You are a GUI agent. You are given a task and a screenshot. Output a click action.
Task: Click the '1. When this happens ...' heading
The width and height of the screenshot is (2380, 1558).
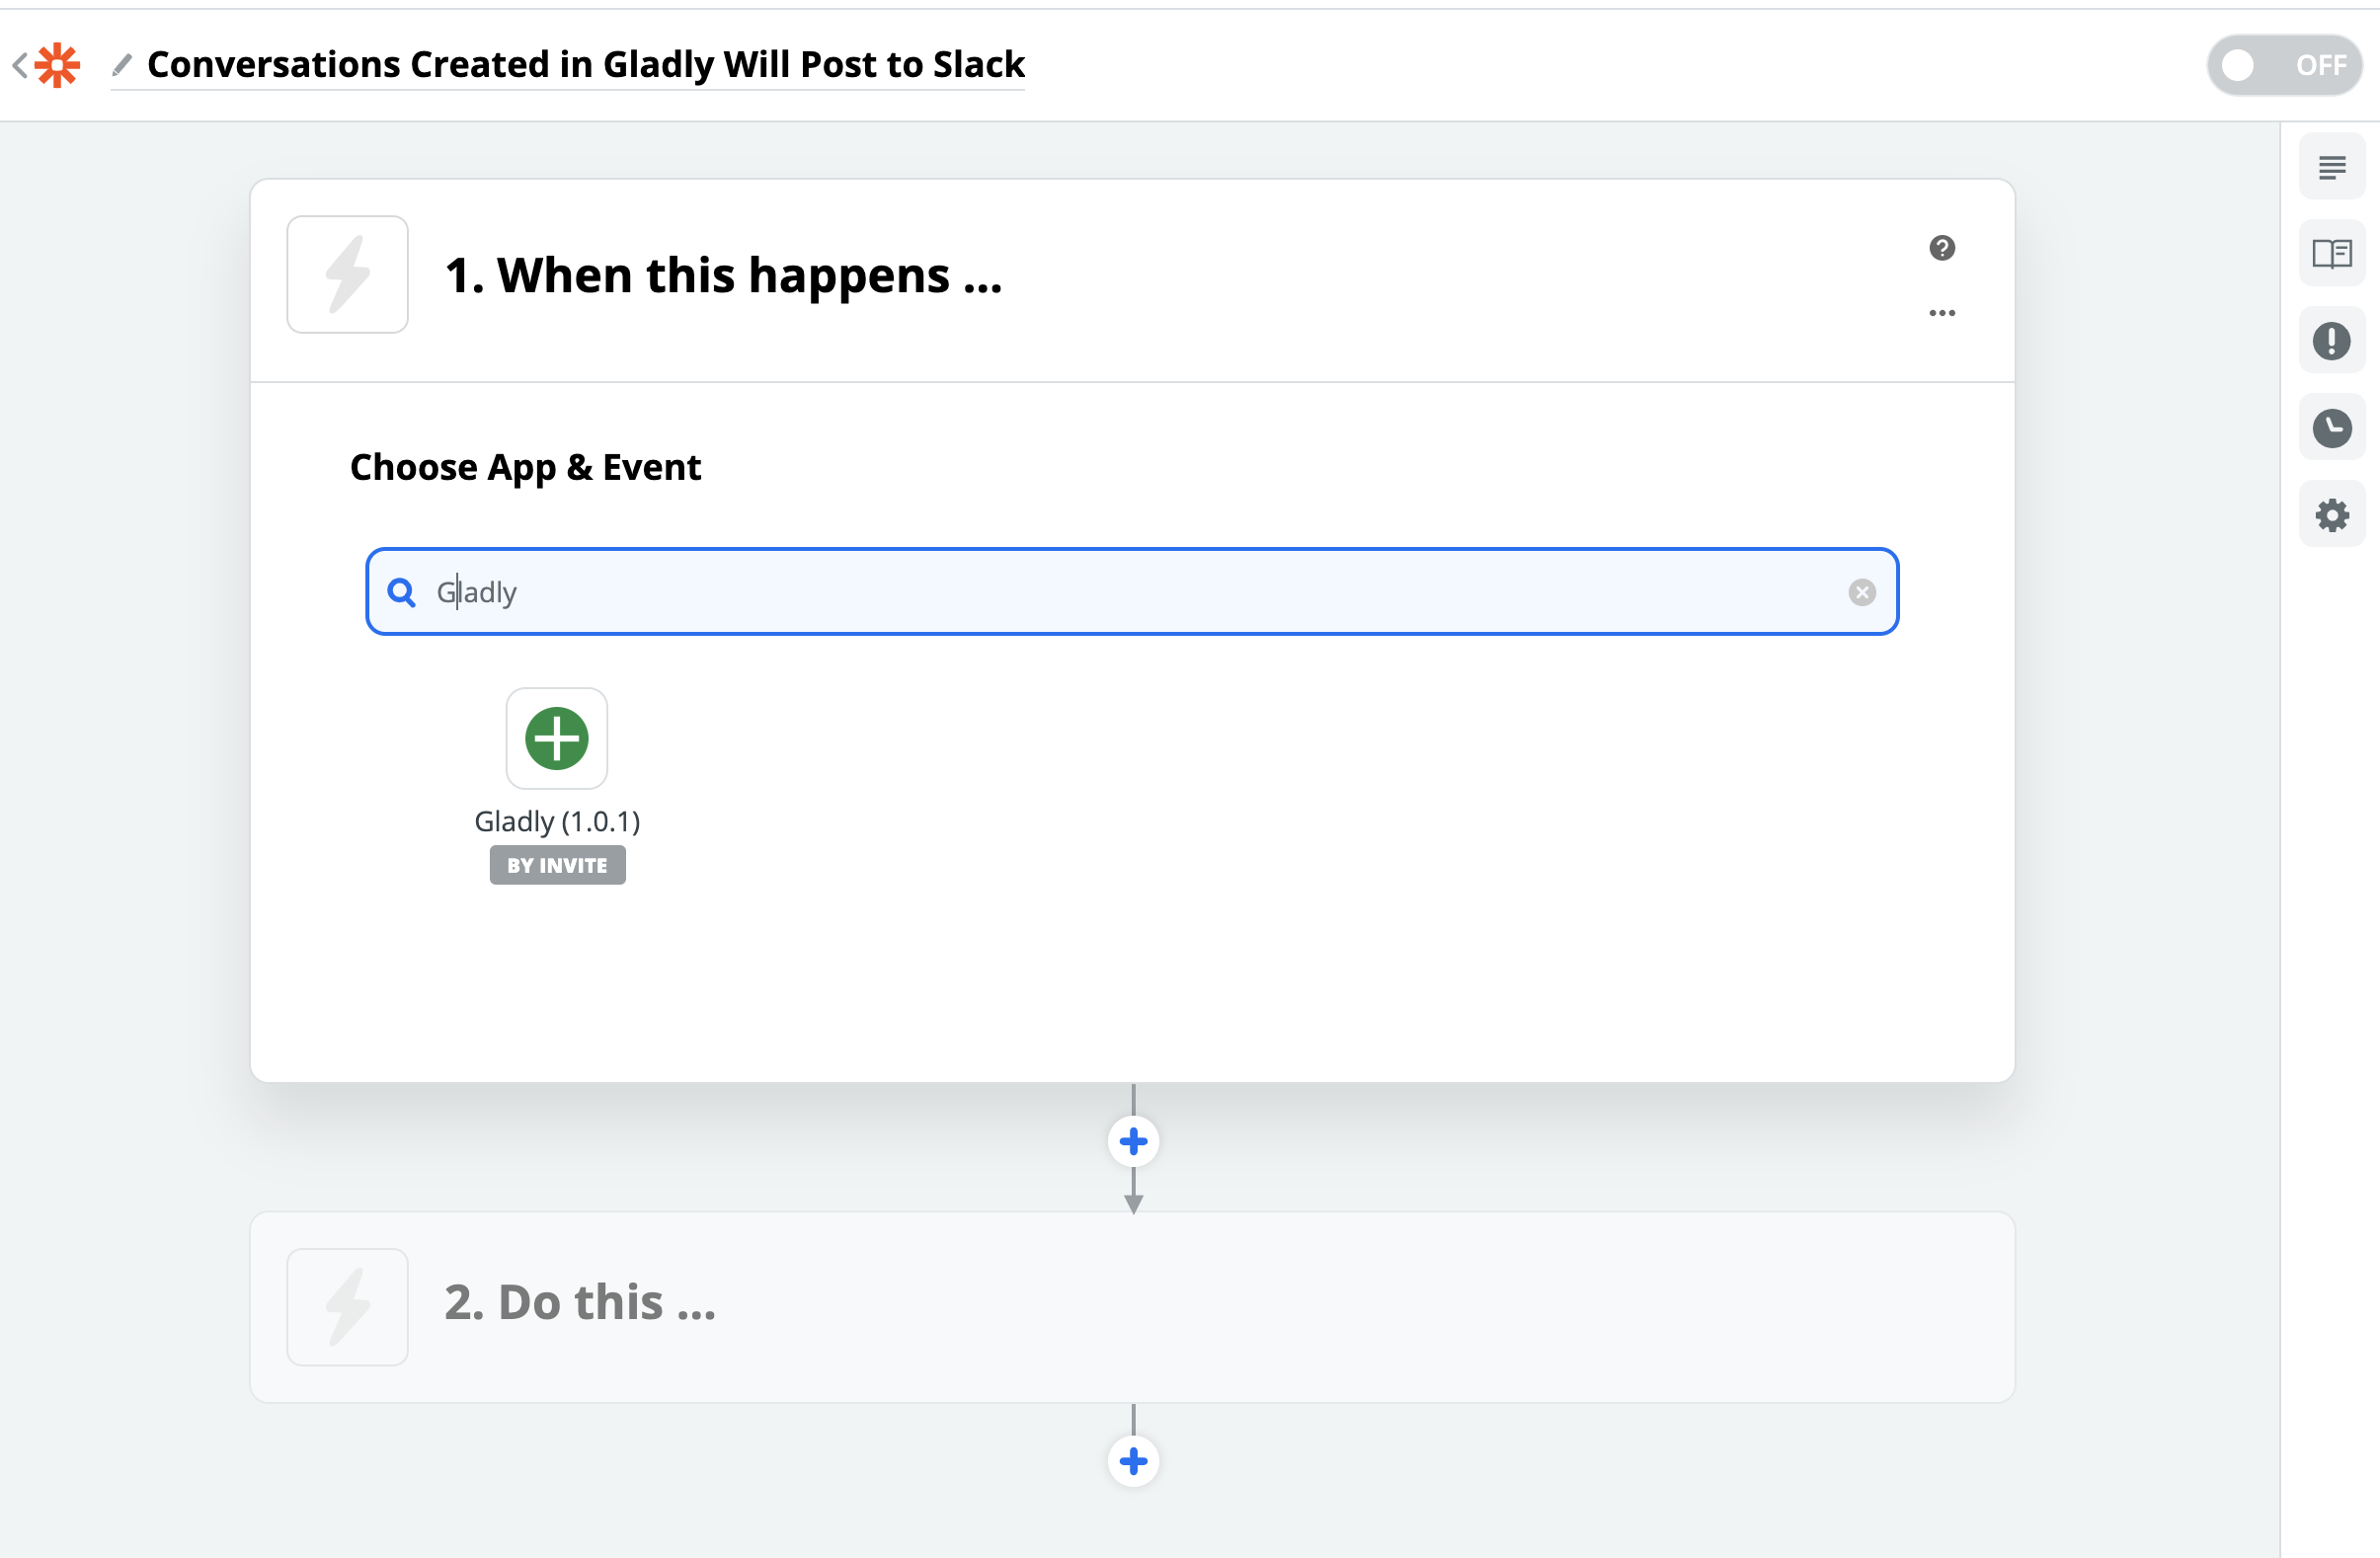click(723, 275)
